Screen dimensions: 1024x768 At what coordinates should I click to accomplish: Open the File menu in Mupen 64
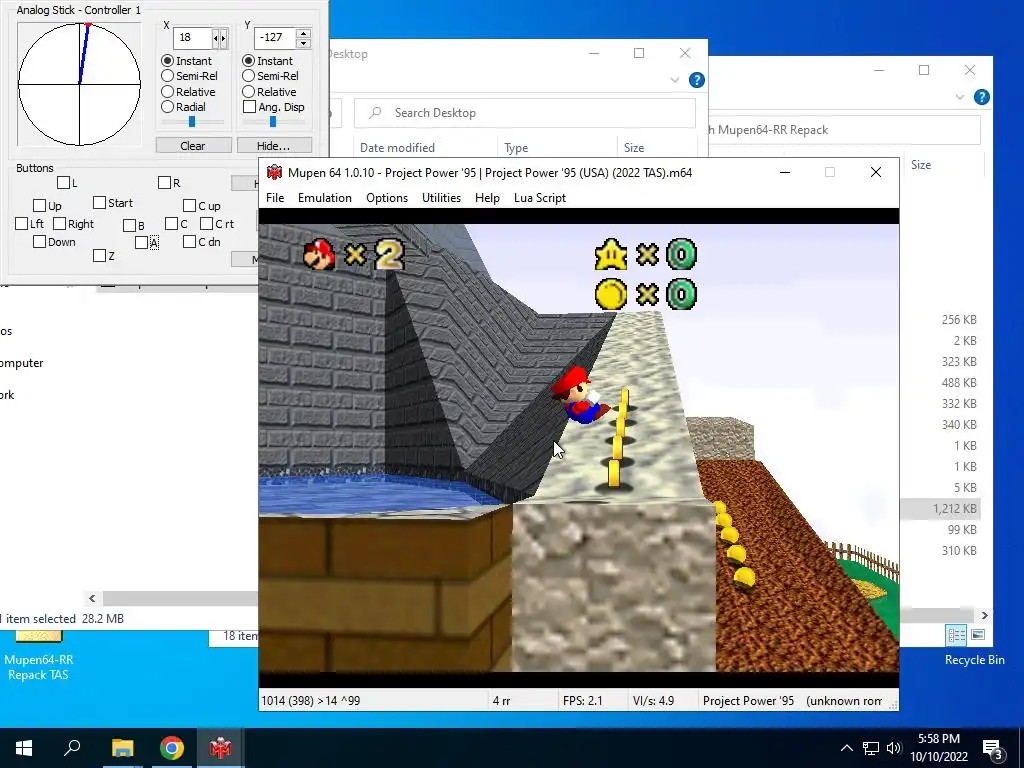click(x=275, y=198)
